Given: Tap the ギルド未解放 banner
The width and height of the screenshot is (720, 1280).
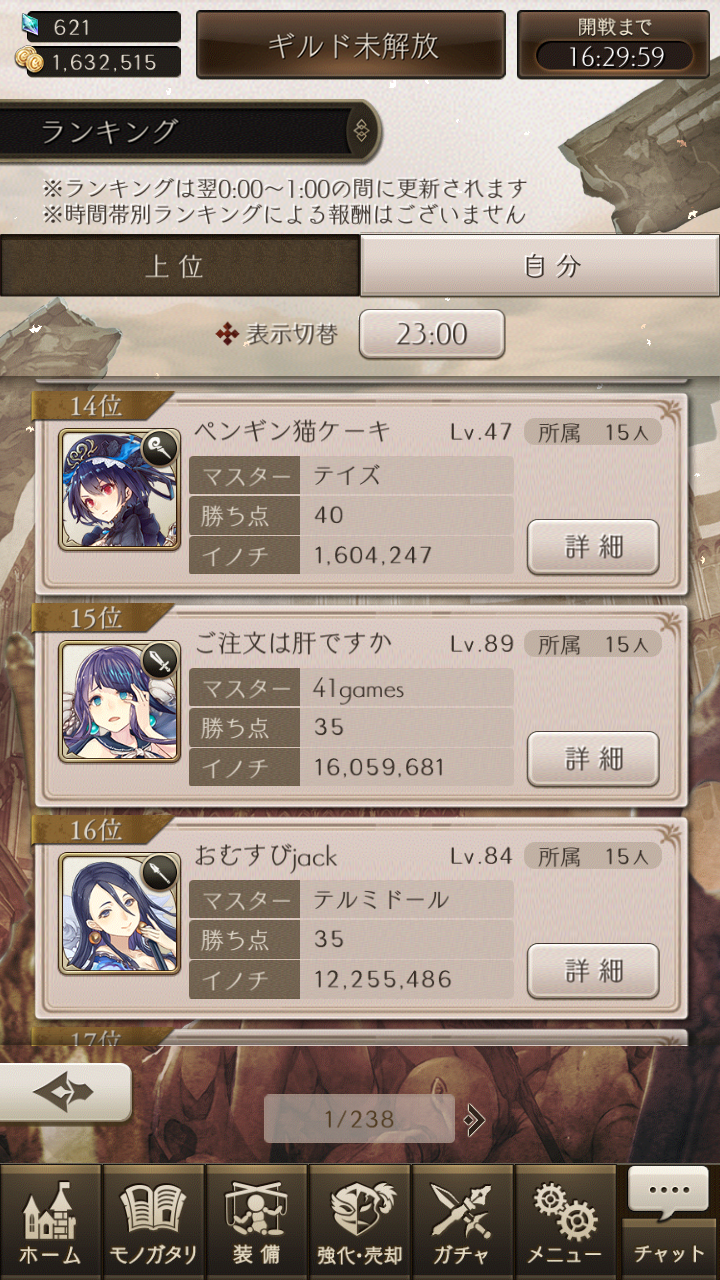Looking at the screenshot, I should point(351,45).
